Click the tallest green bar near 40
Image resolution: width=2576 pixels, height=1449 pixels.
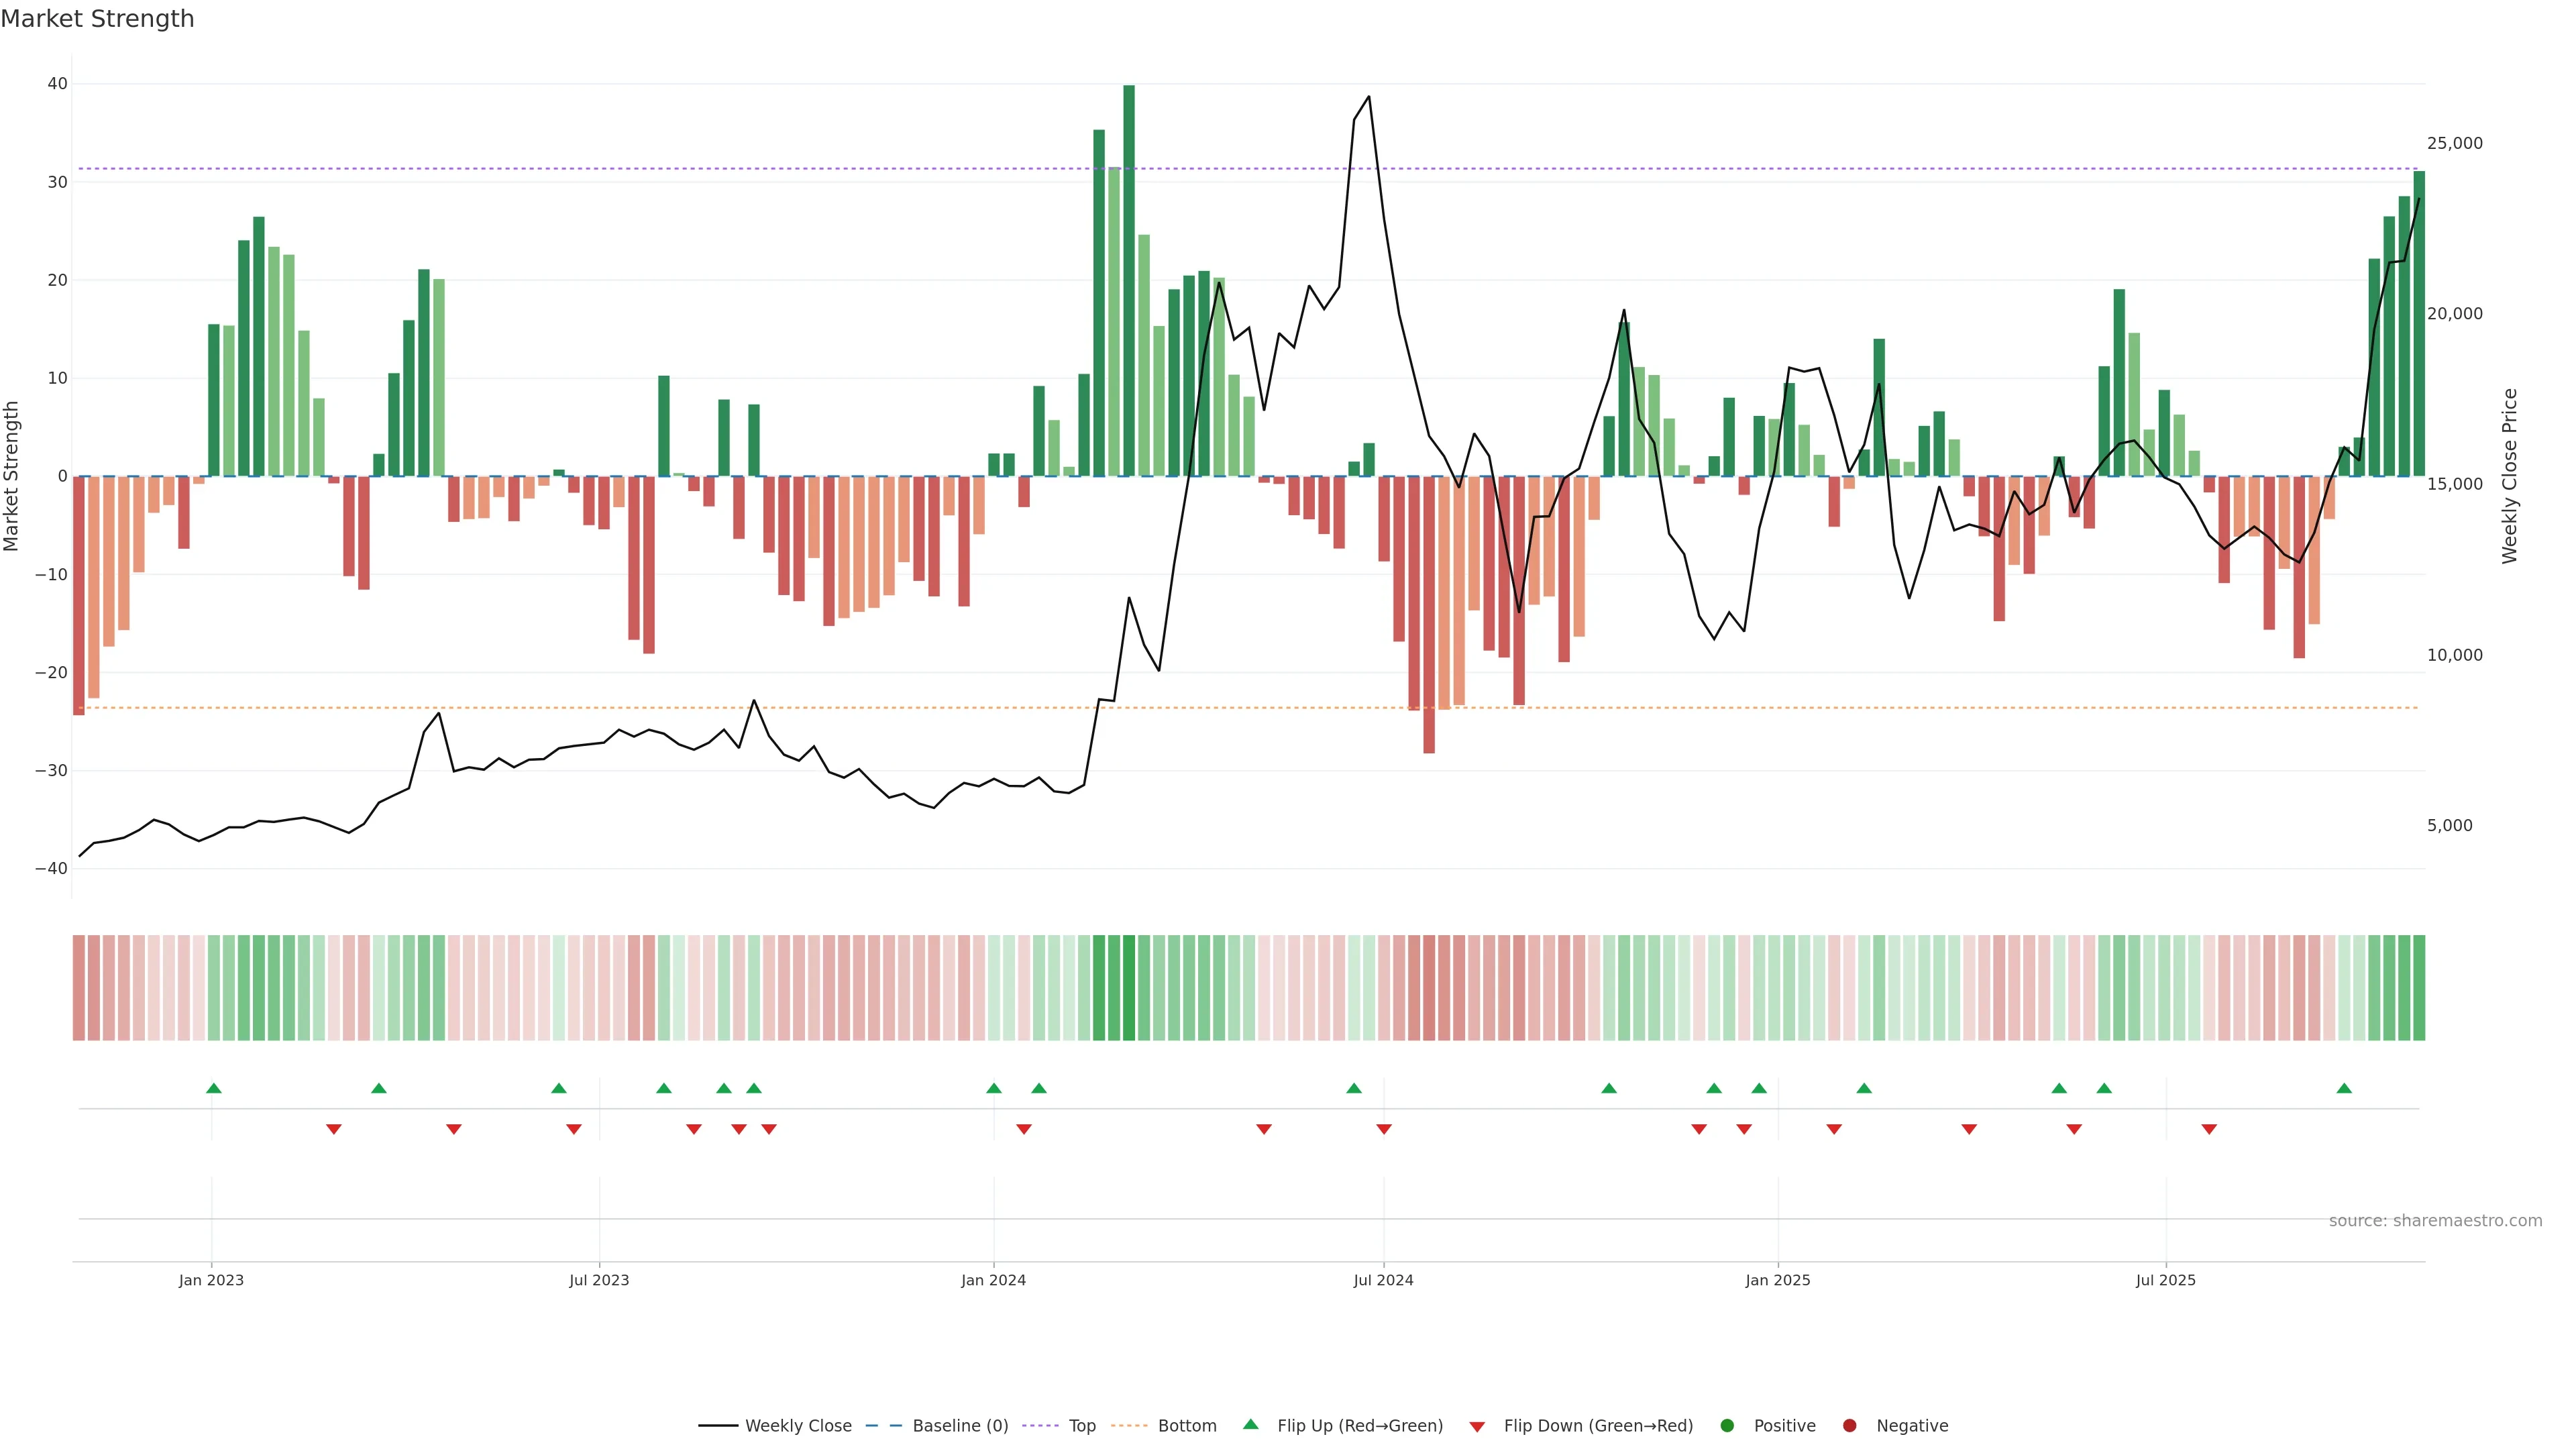pos(1128,280)
